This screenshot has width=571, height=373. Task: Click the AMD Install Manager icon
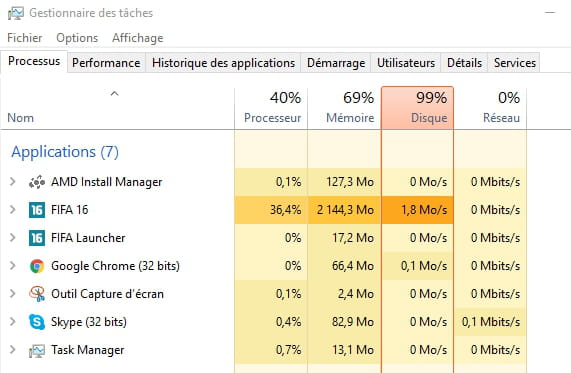click(37, 182)
